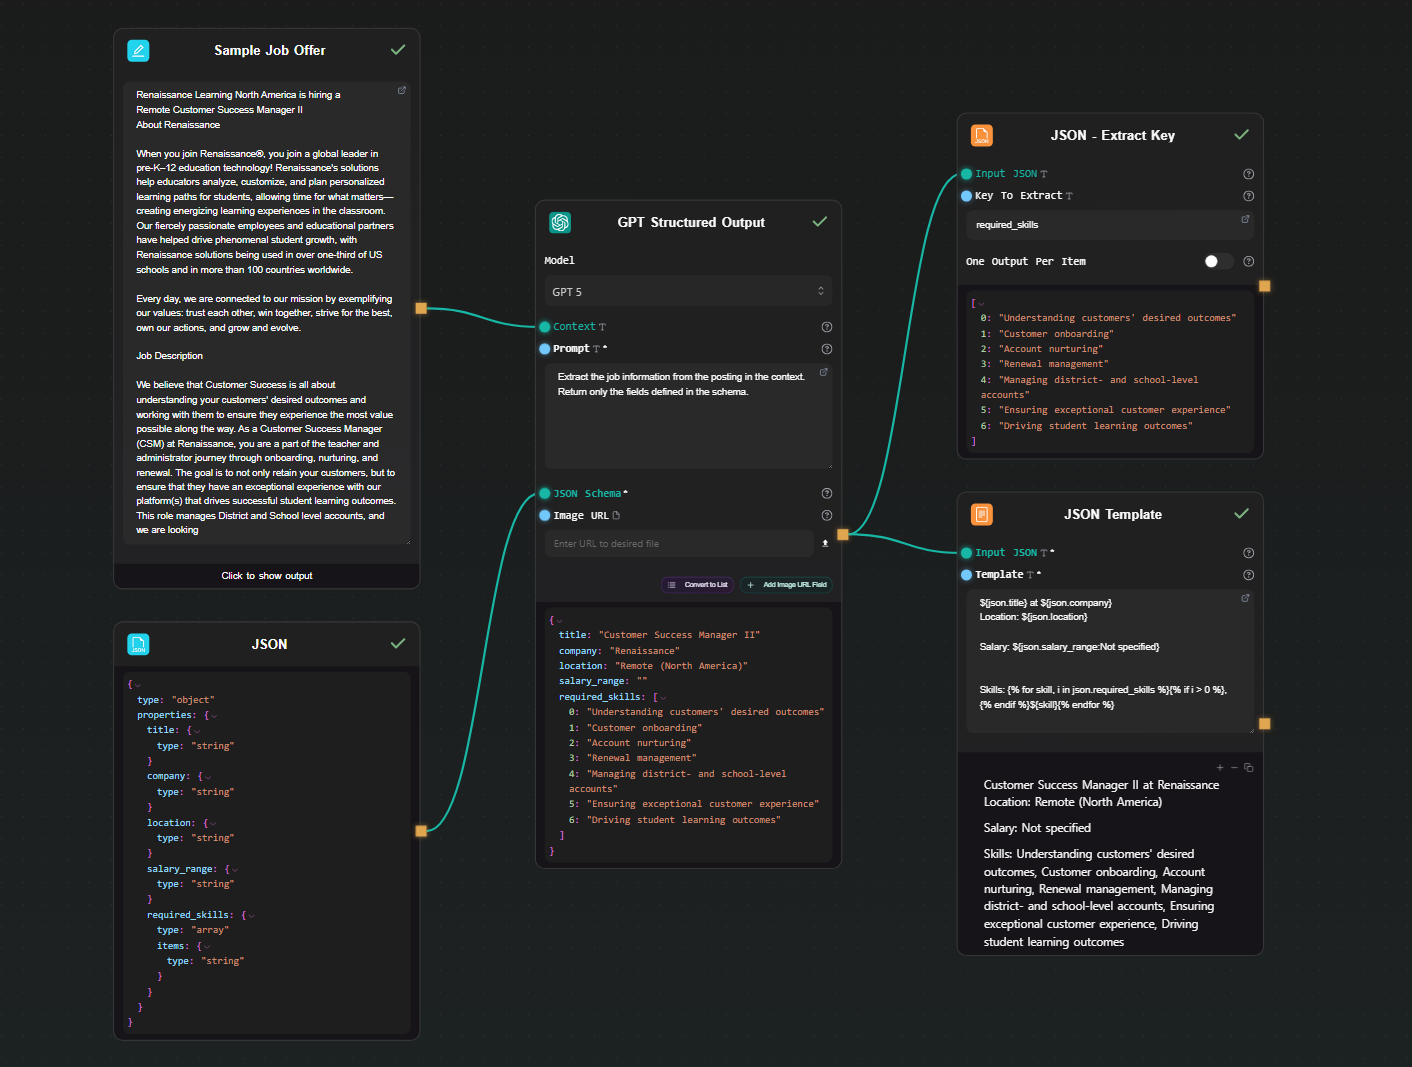Open the GPT 5 model dropdown
The image size is (1412, 1067).
point(688,292)
